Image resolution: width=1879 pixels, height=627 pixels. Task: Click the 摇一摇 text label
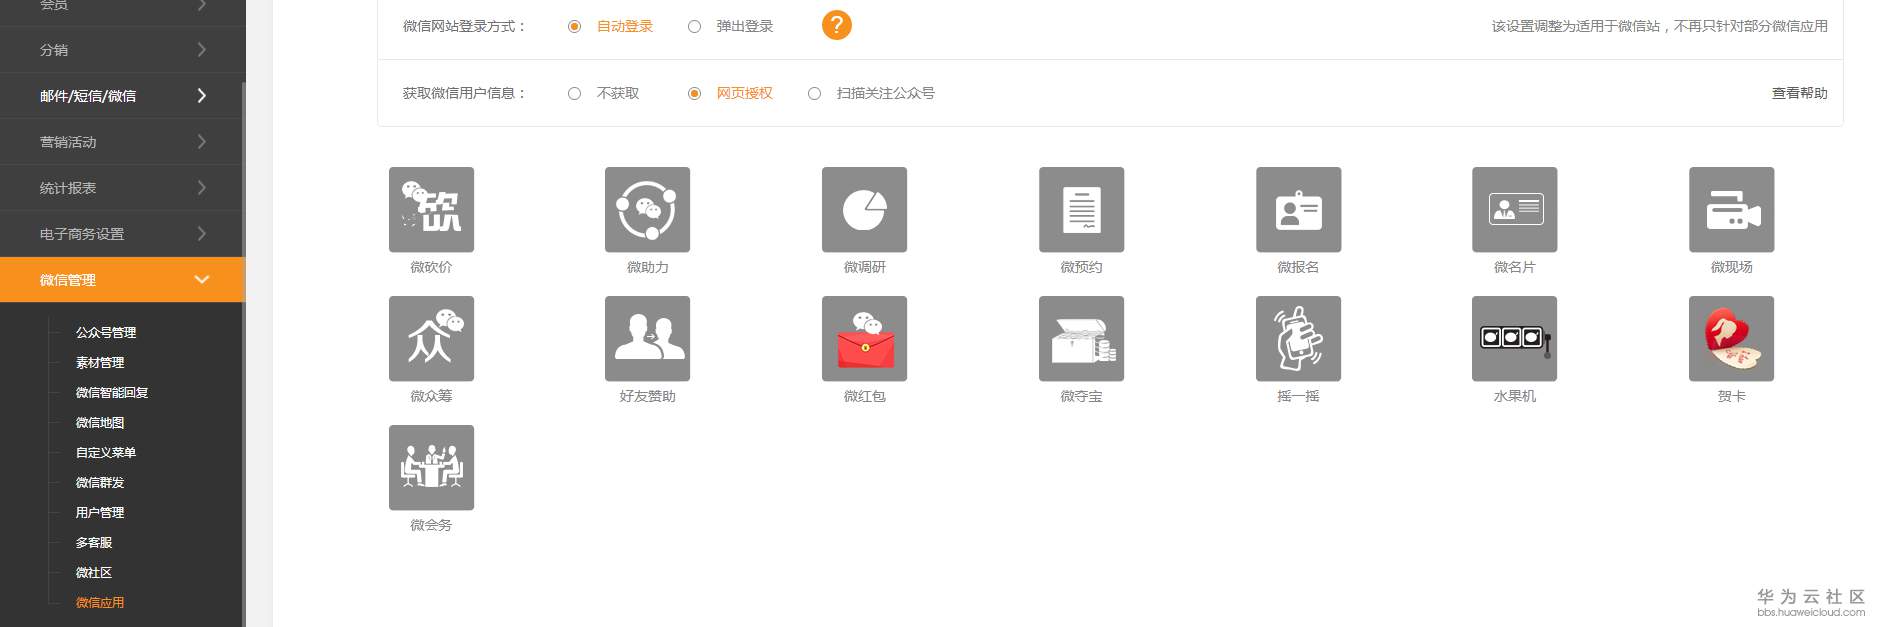(x=1298, y=396)
